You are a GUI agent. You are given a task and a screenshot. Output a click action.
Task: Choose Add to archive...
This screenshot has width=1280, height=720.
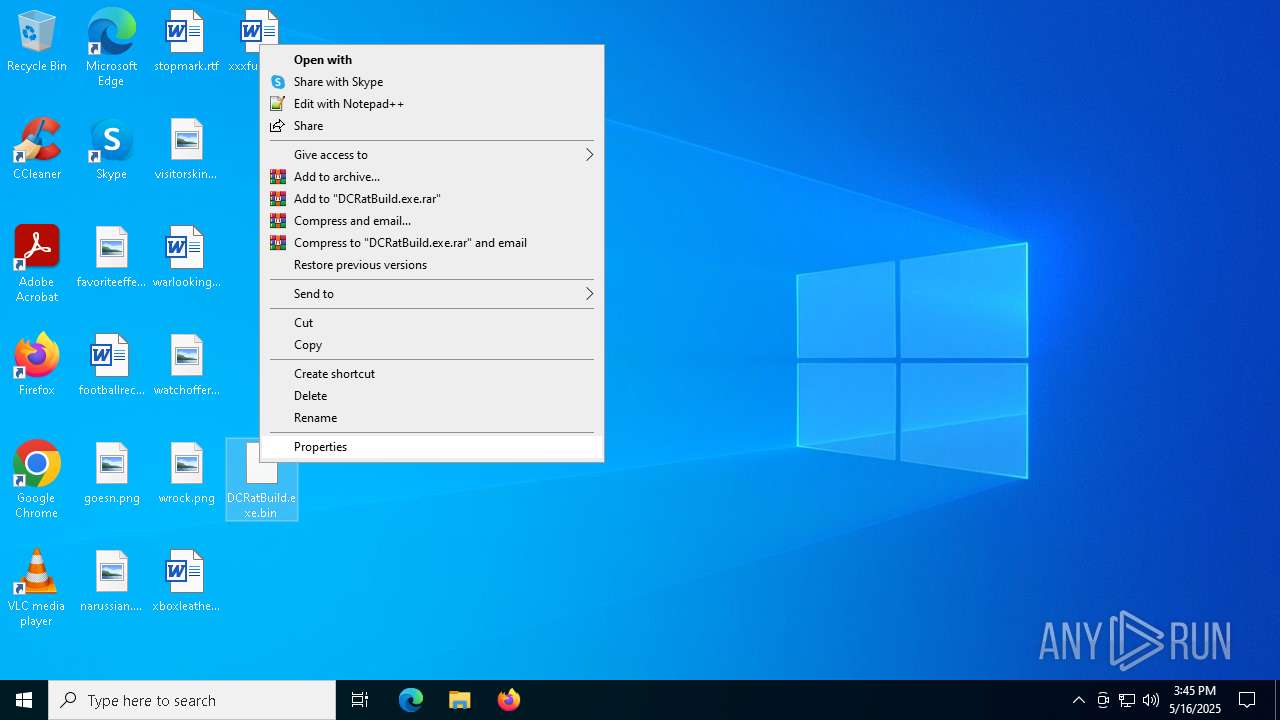(x=432, y=177)
